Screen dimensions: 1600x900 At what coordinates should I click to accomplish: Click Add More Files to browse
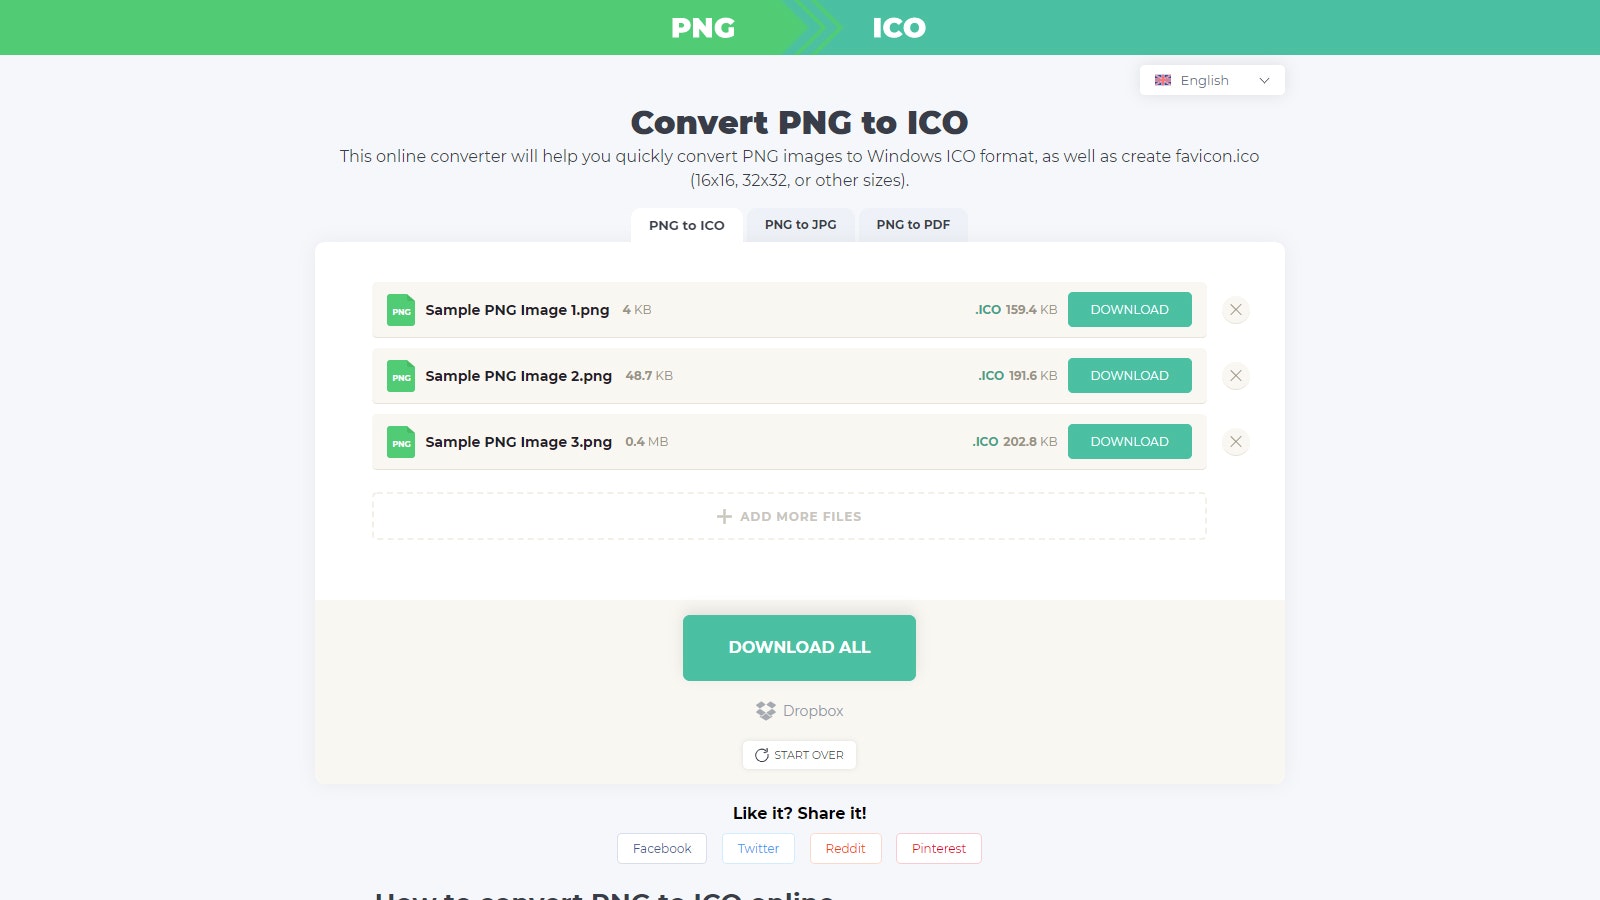(x=789, y=516)
